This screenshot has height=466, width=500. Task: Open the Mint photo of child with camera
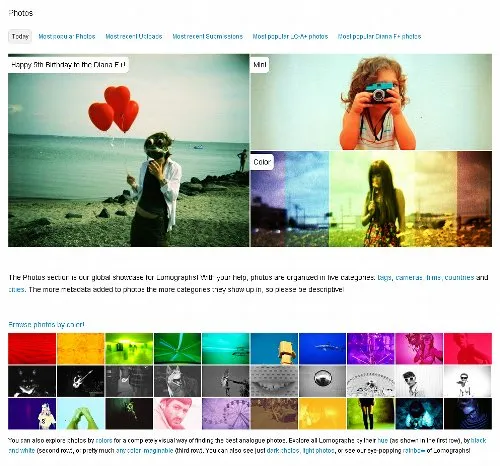[371, 102]
